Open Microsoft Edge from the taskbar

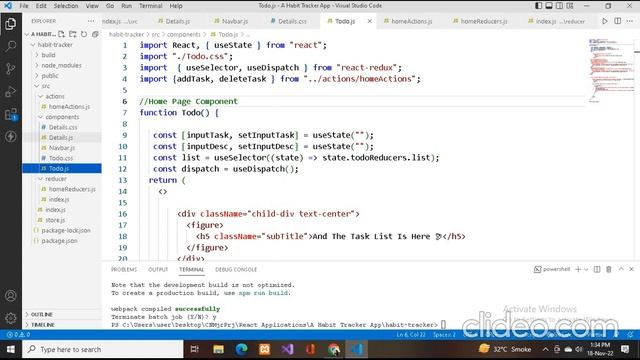[x=242, y=349]
